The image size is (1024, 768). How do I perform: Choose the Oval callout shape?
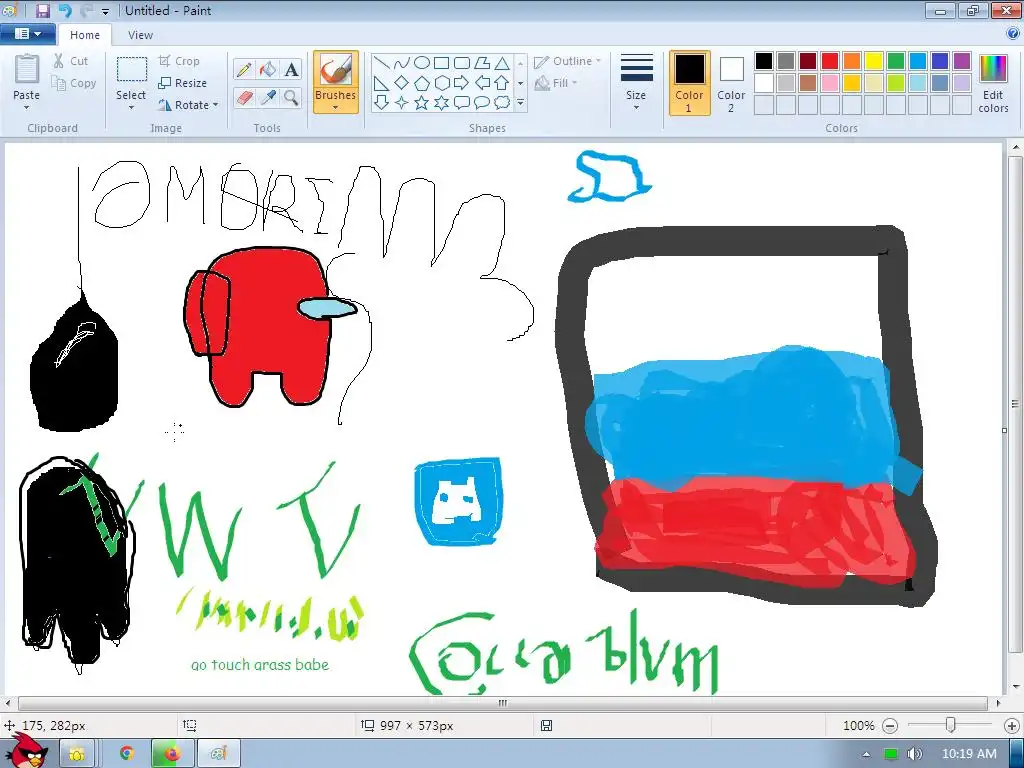pos(482,103)
